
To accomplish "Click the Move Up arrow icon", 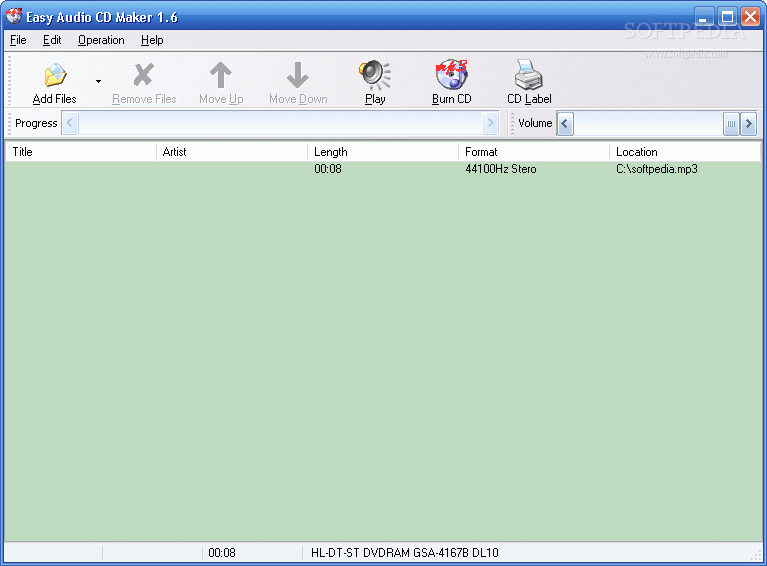I will [221, 74].
